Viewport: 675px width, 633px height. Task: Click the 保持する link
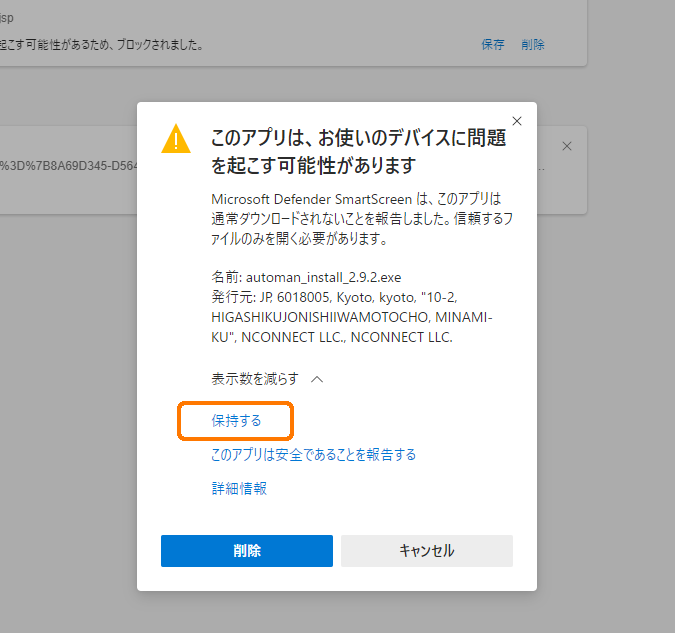[x=236, y=421]
